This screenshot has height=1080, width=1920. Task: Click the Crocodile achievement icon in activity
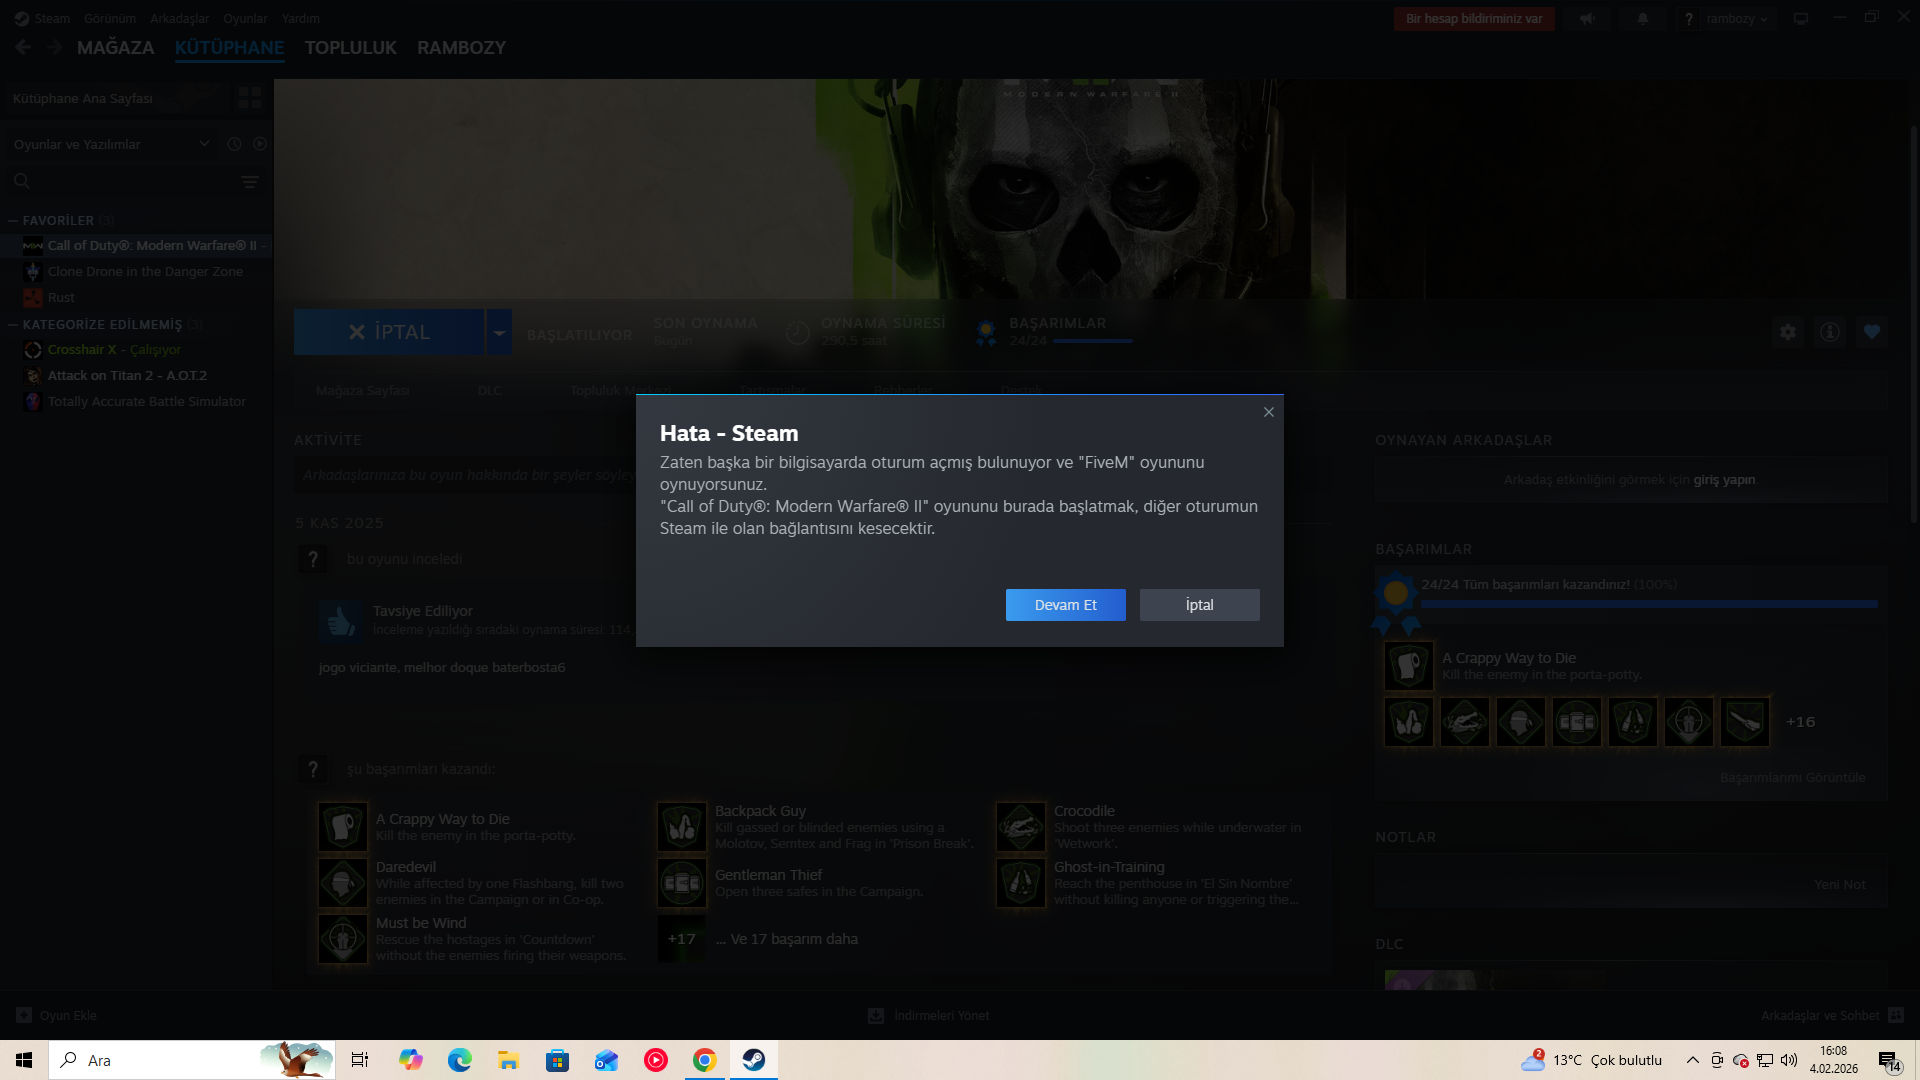1021,827
